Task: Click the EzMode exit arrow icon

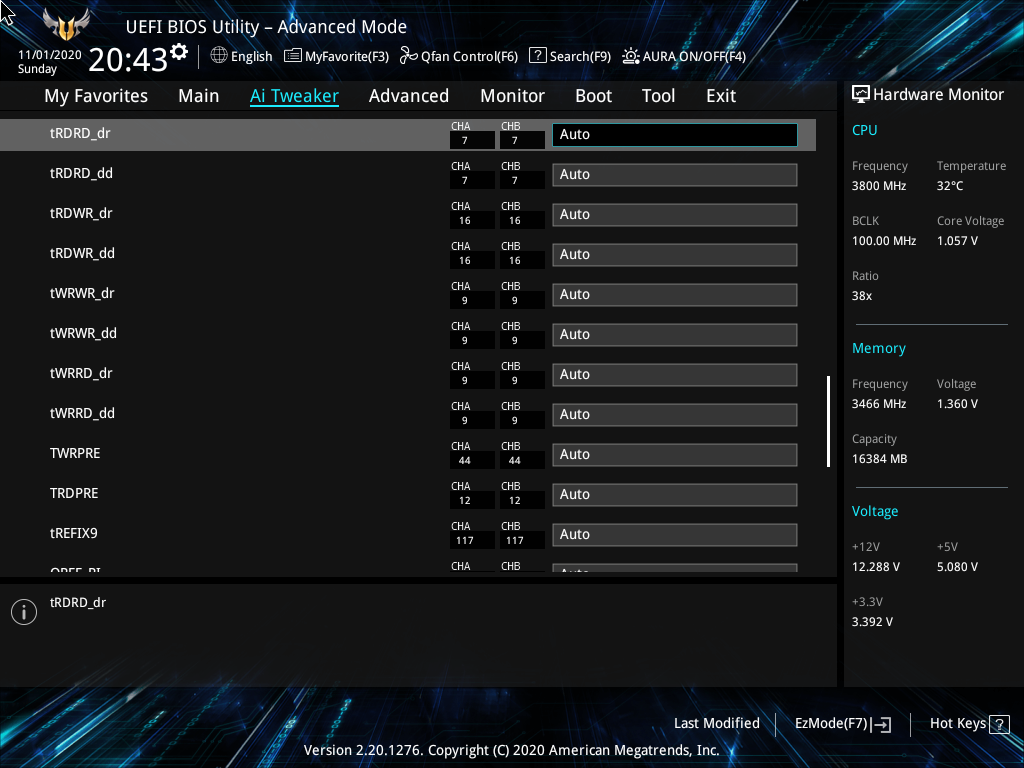Action: [881, 724]
